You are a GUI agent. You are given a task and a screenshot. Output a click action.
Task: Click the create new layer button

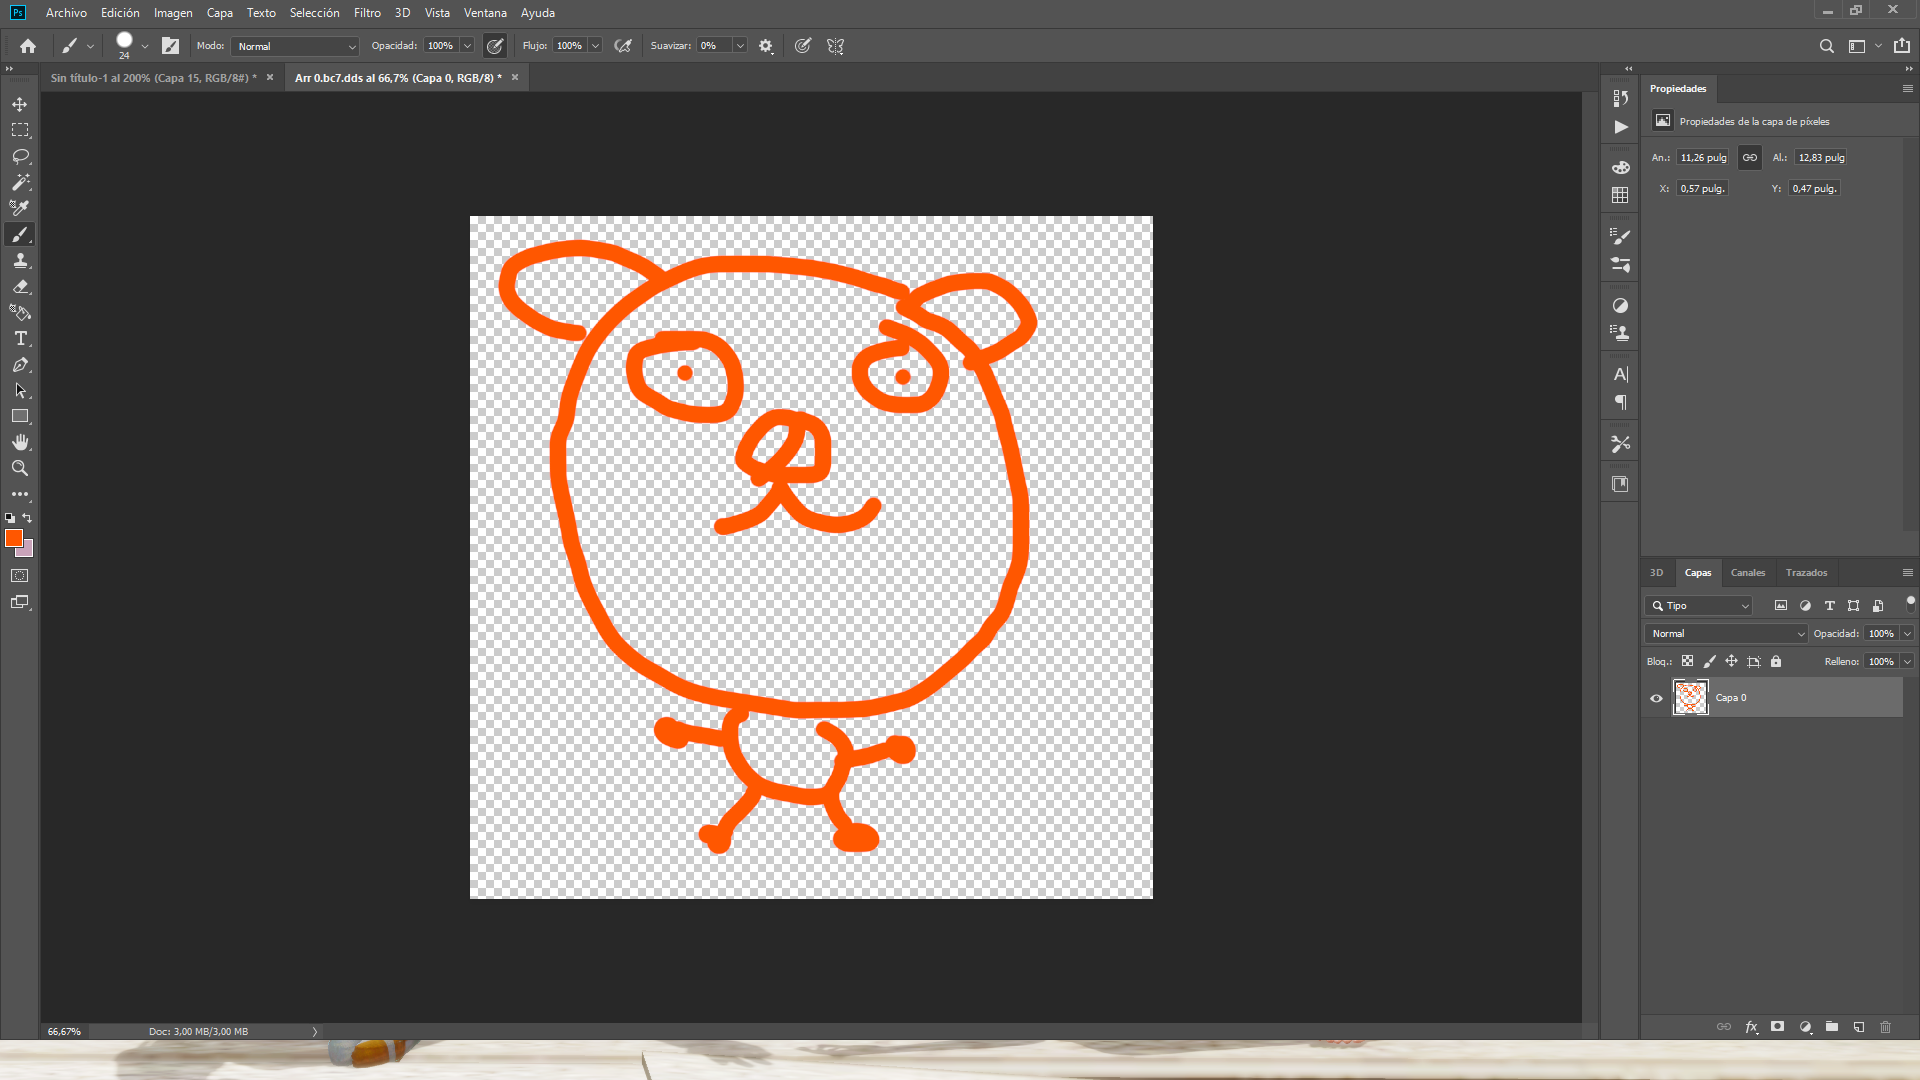coord(1859,1027)
